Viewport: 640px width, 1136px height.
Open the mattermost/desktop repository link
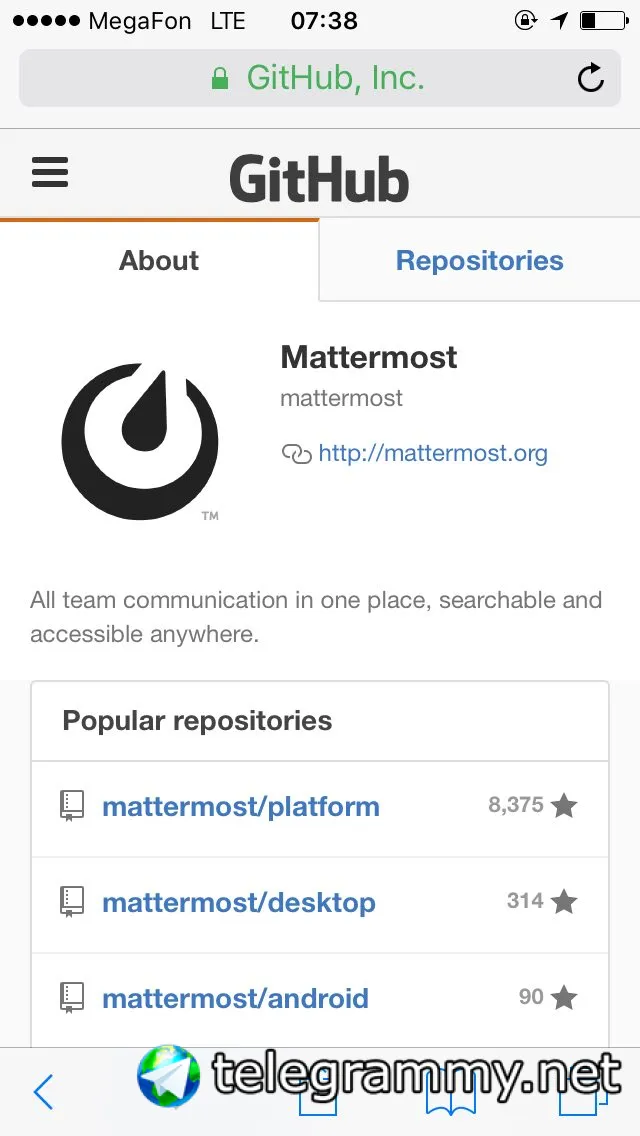pyautogui.click(x=239, y=903)
